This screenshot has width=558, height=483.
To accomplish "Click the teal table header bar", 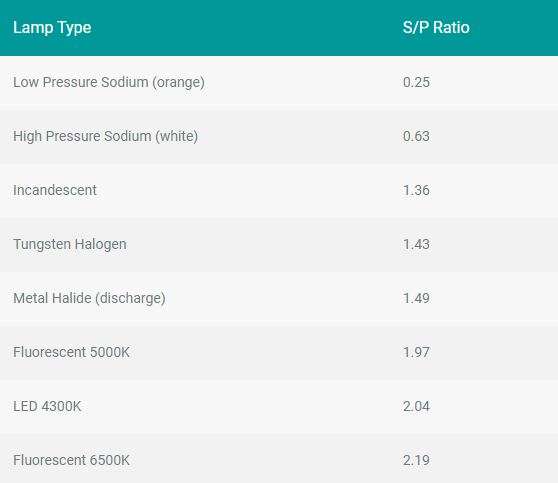I will coord(279,28).
